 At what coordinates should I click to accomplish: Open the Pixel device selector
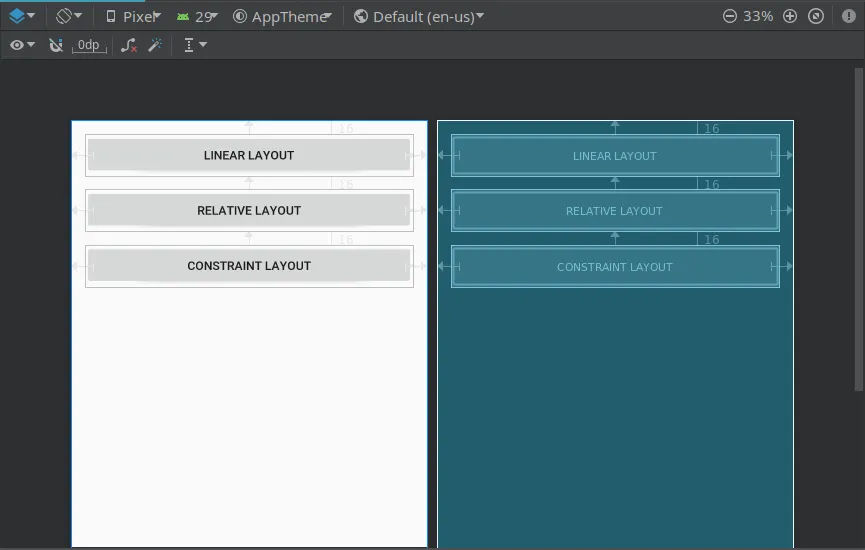click(x=133, y=17)
